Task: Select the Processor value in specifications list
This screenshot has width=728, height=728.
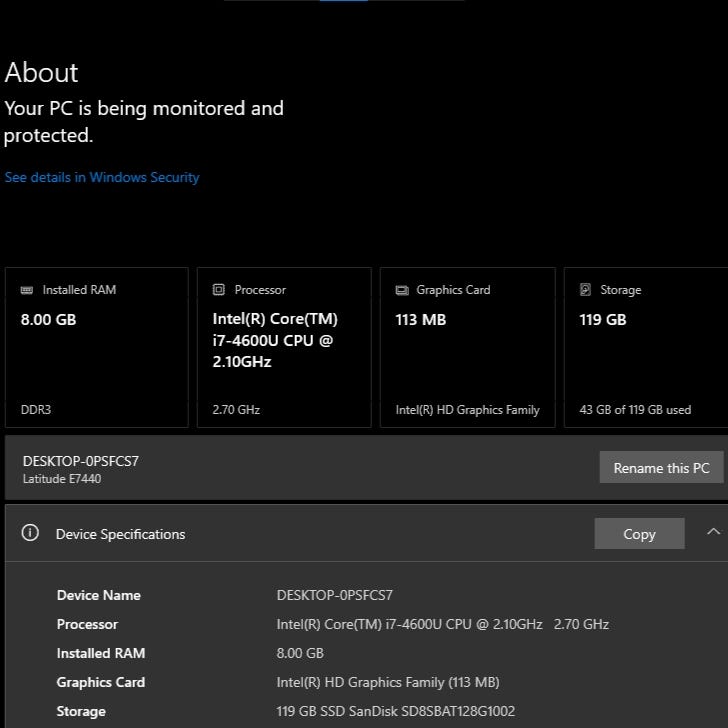Action: click(442, 624)
